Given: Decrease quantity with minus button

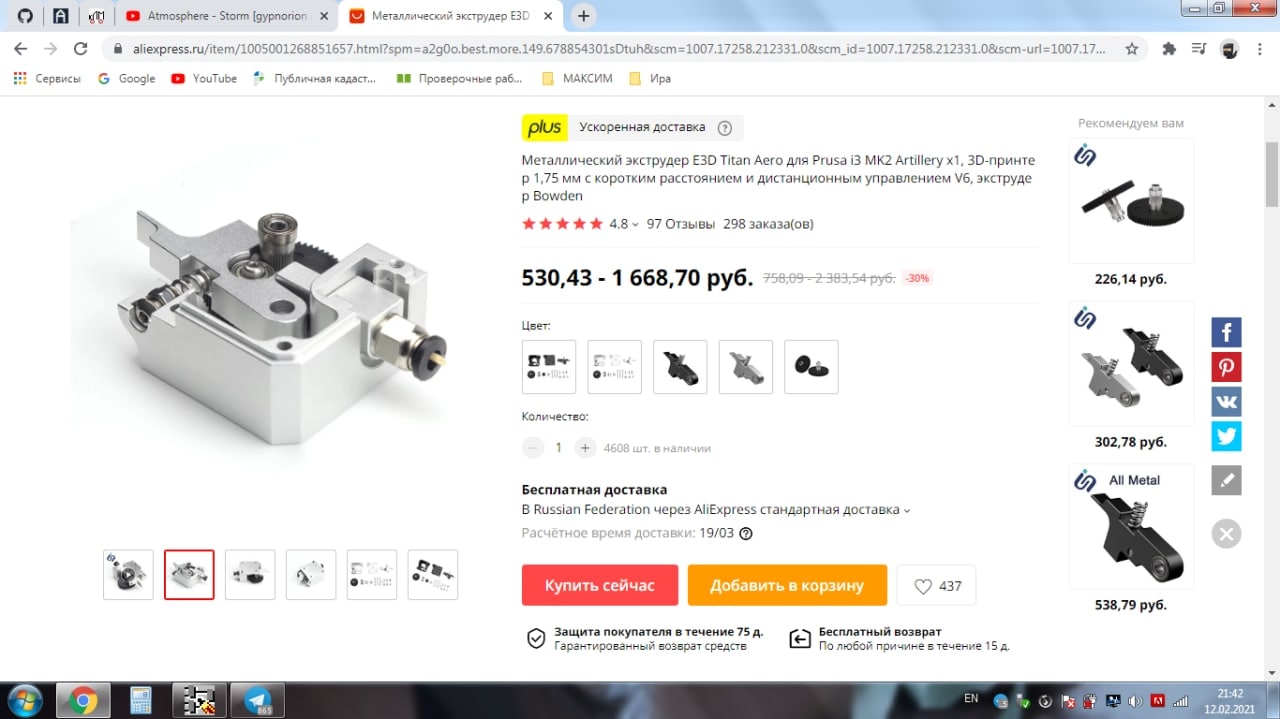Looking at the screenshot, I should [533, 448].
